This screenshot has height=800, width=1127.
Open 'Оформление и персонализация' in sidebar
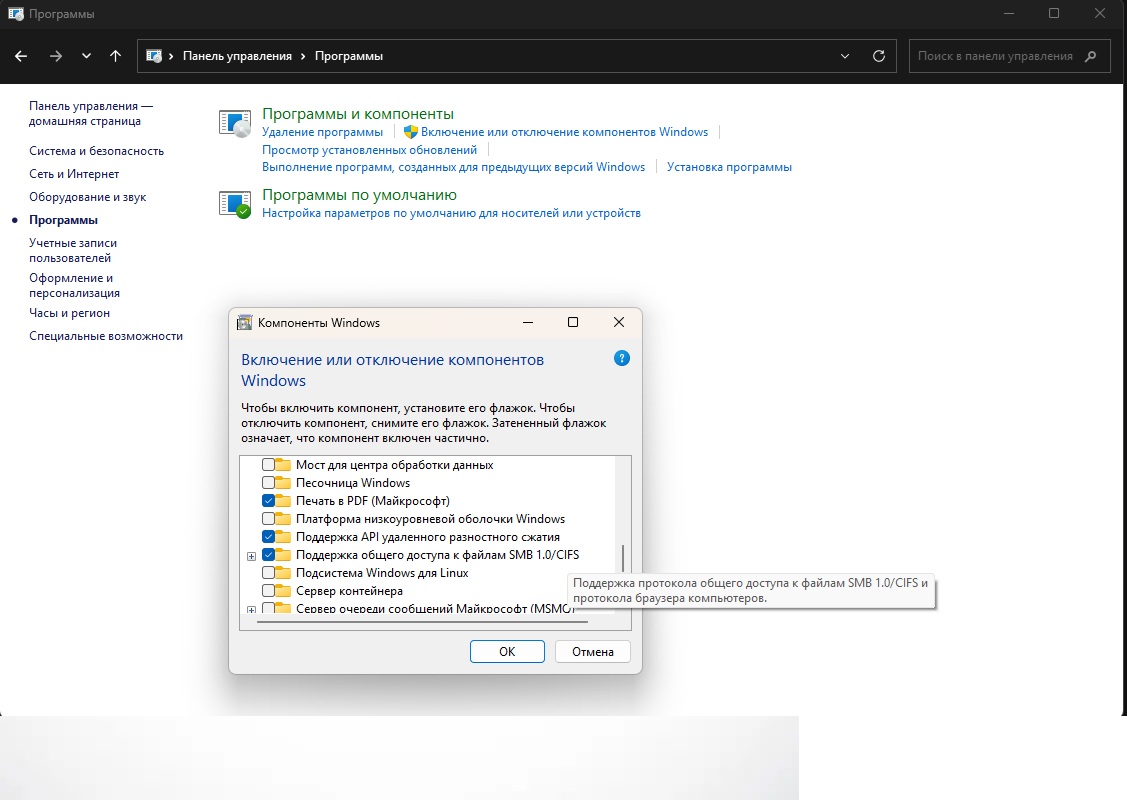74,285
